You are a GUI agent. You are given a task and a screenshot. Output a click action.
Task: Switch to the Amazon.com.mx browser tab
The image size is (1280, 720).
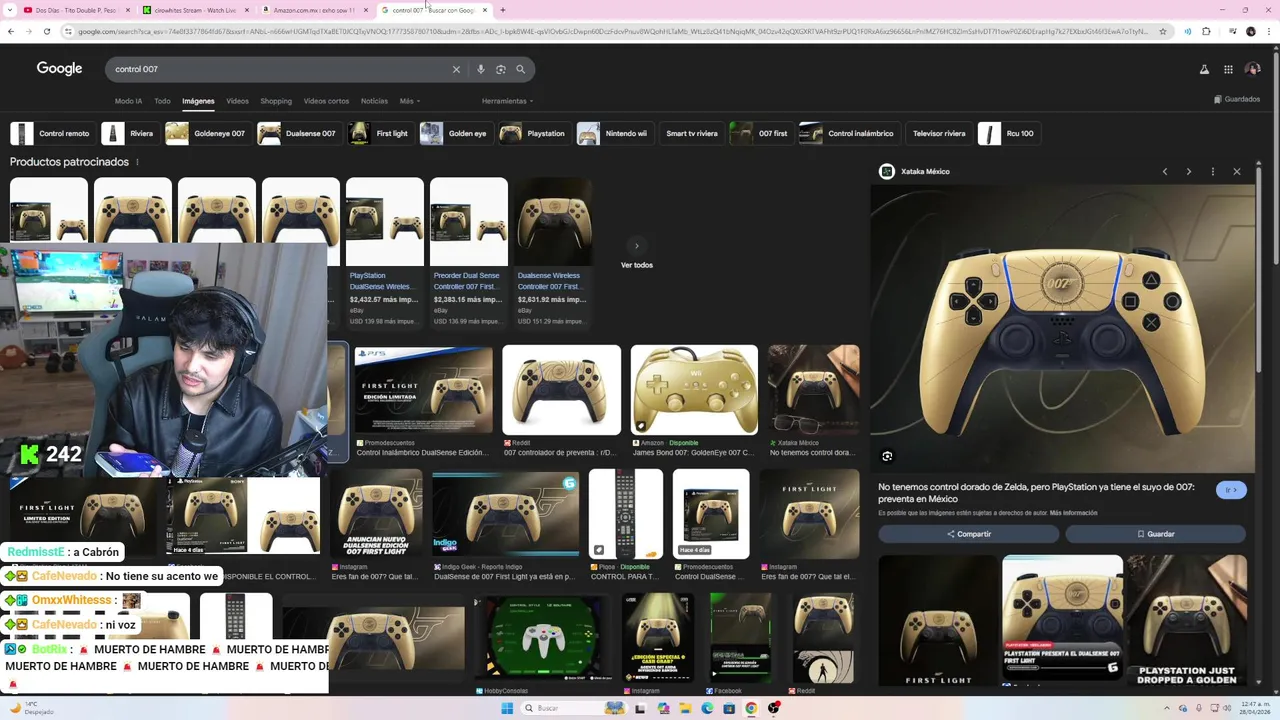[314, 10]
